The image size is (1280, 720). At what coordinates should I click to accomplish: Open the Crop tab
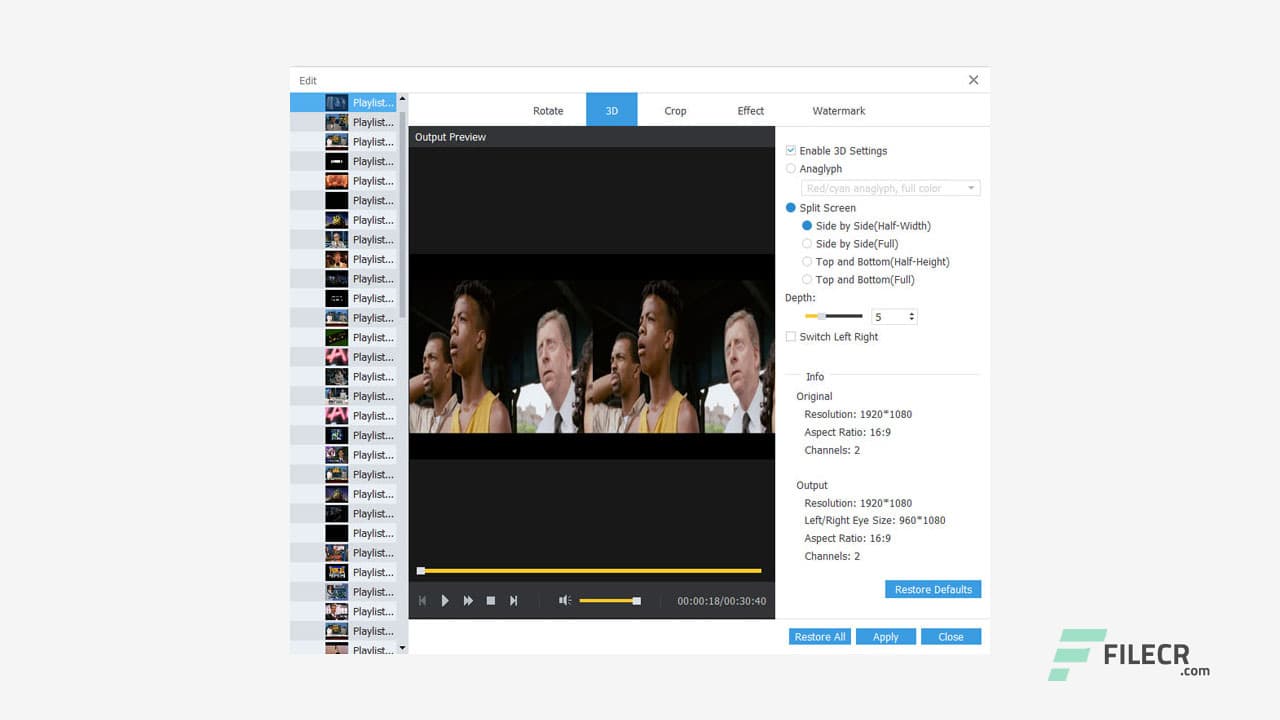675,110
